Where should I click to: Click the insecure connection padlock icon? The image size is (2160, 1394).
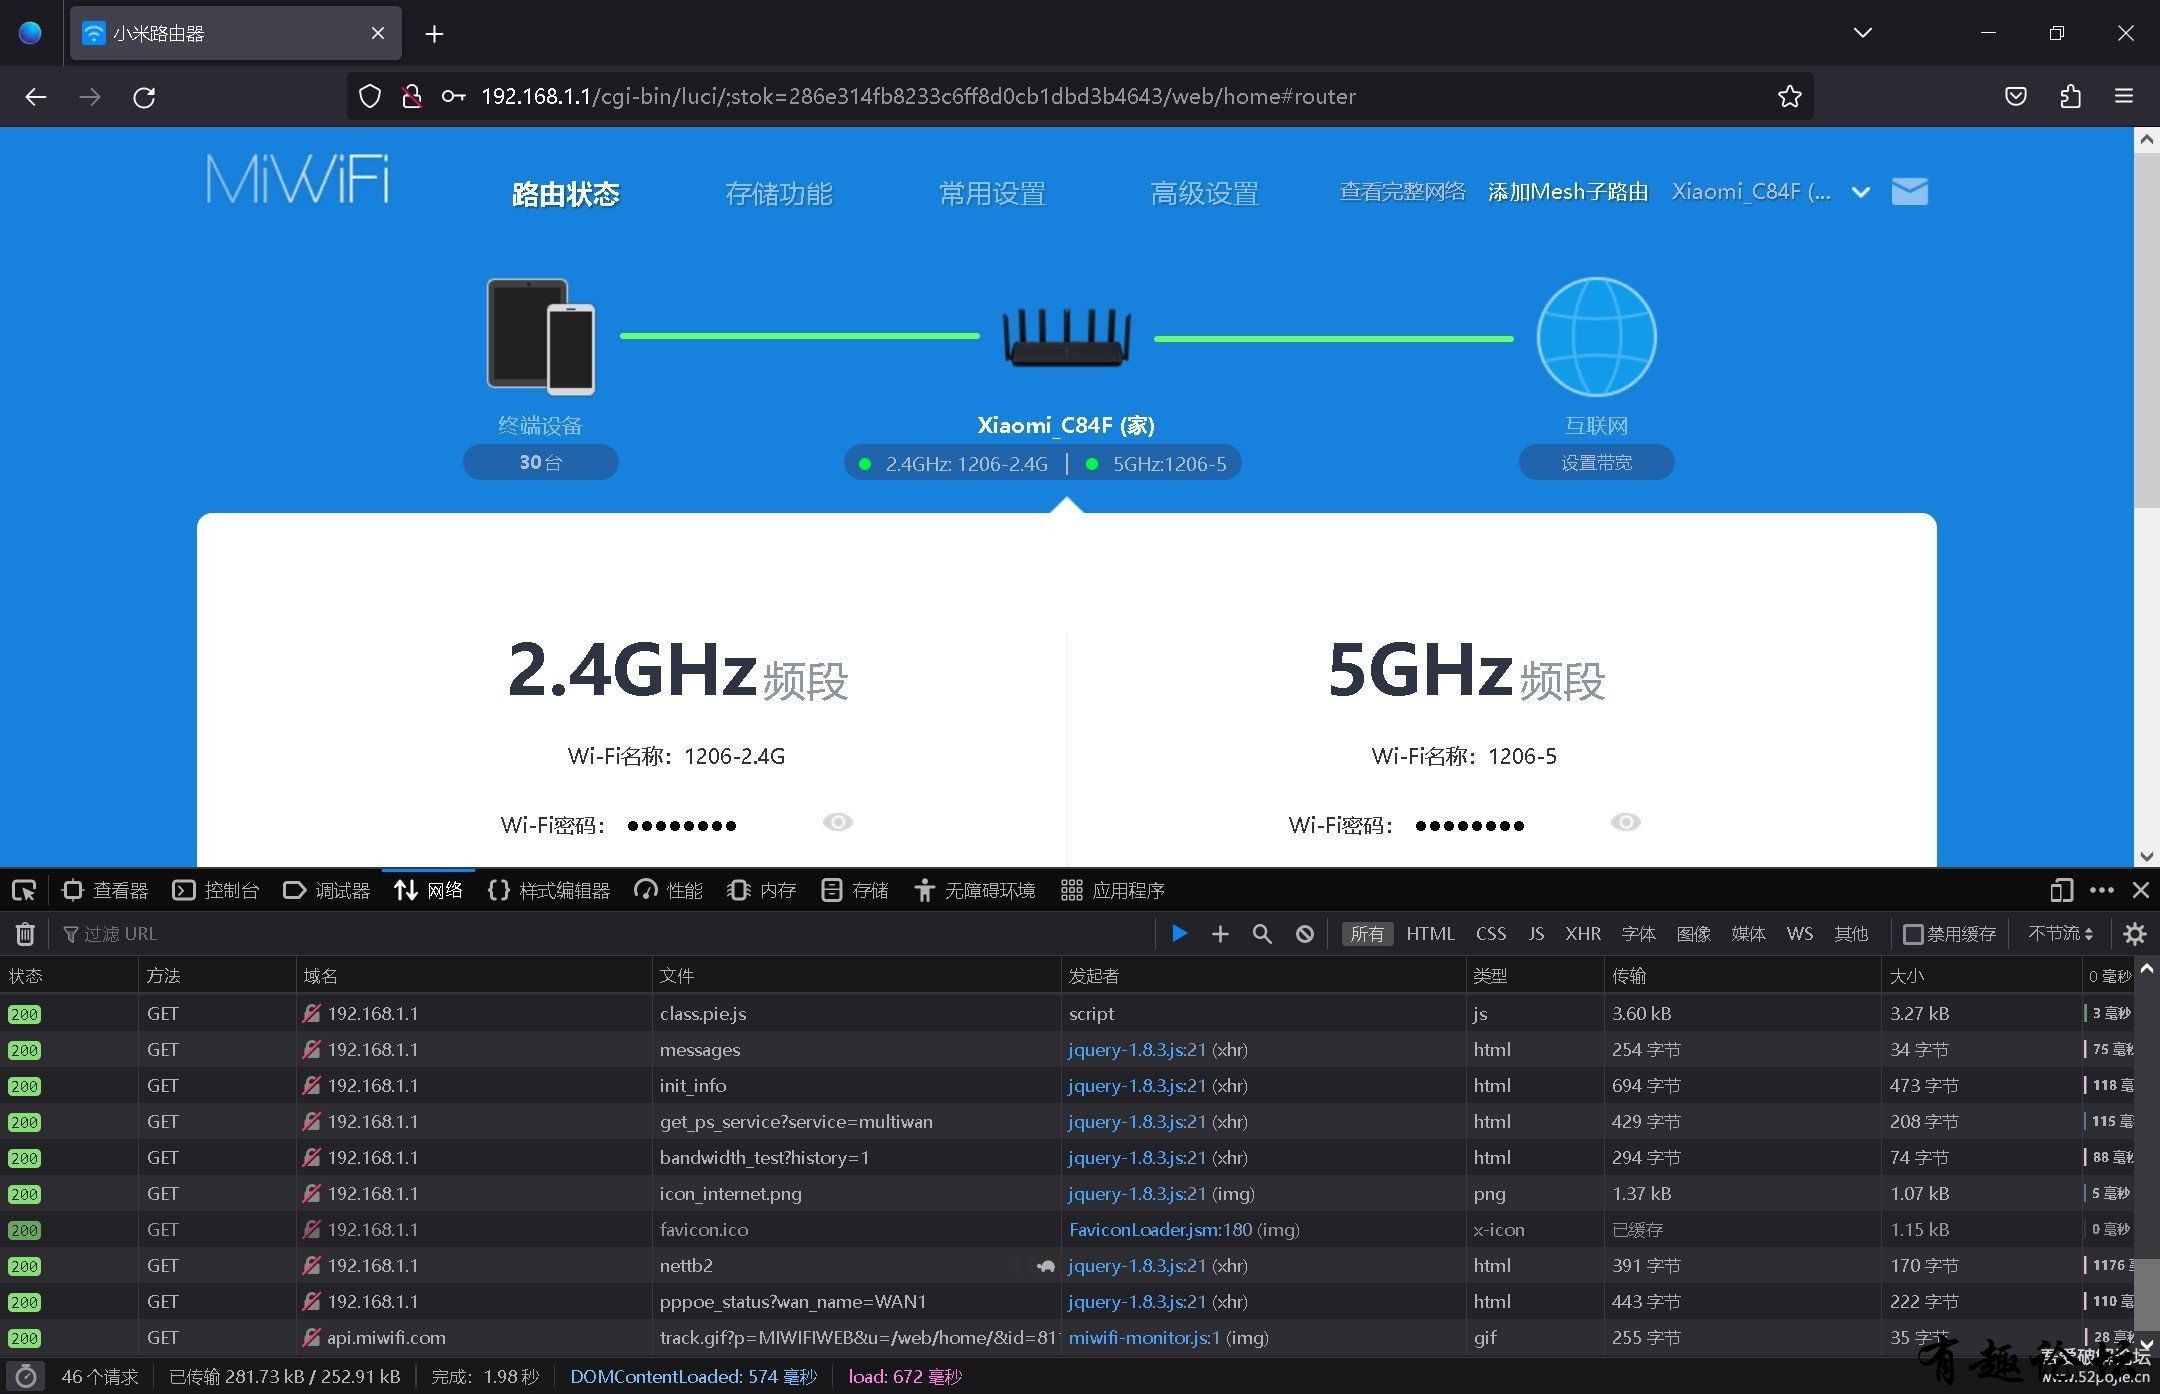pyautogui.click(x=411, y=96)
